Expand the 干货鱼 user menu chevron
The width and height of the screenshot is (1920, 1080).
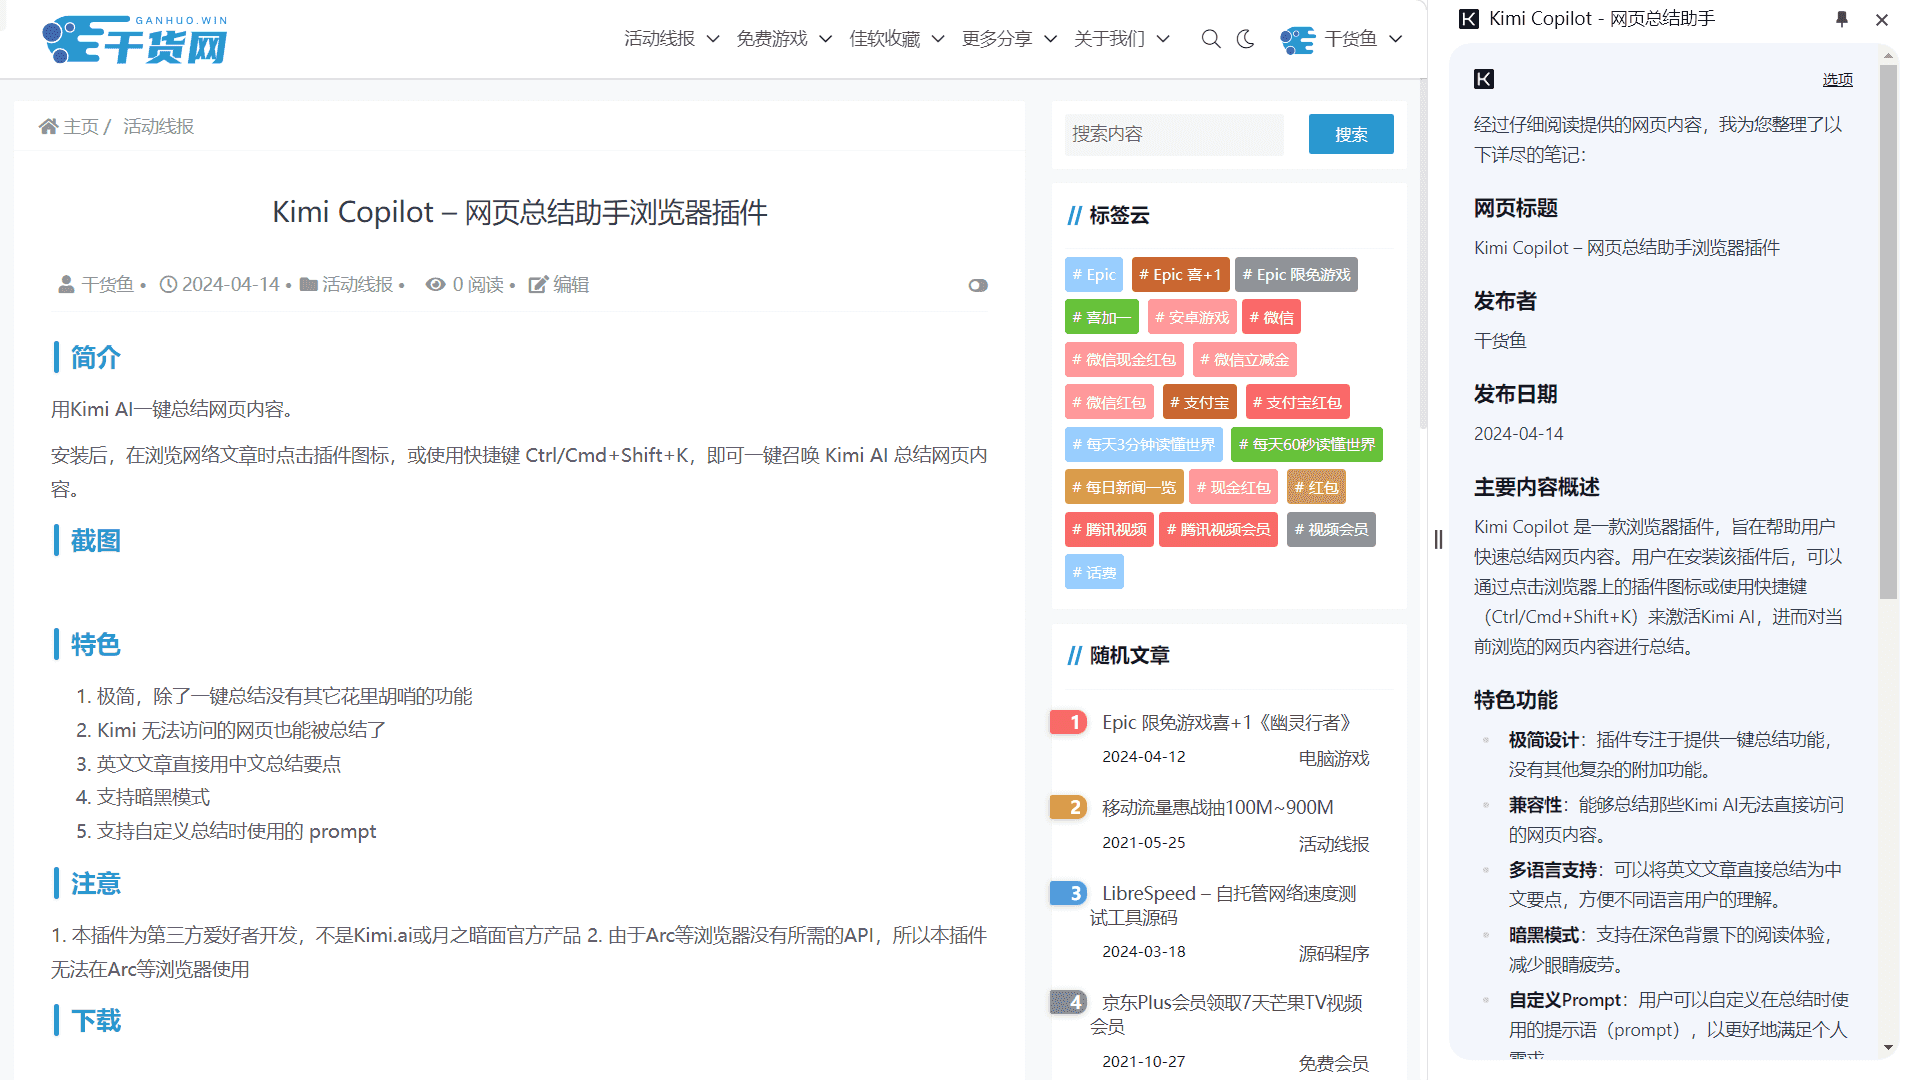click(x=1396, y=39)
